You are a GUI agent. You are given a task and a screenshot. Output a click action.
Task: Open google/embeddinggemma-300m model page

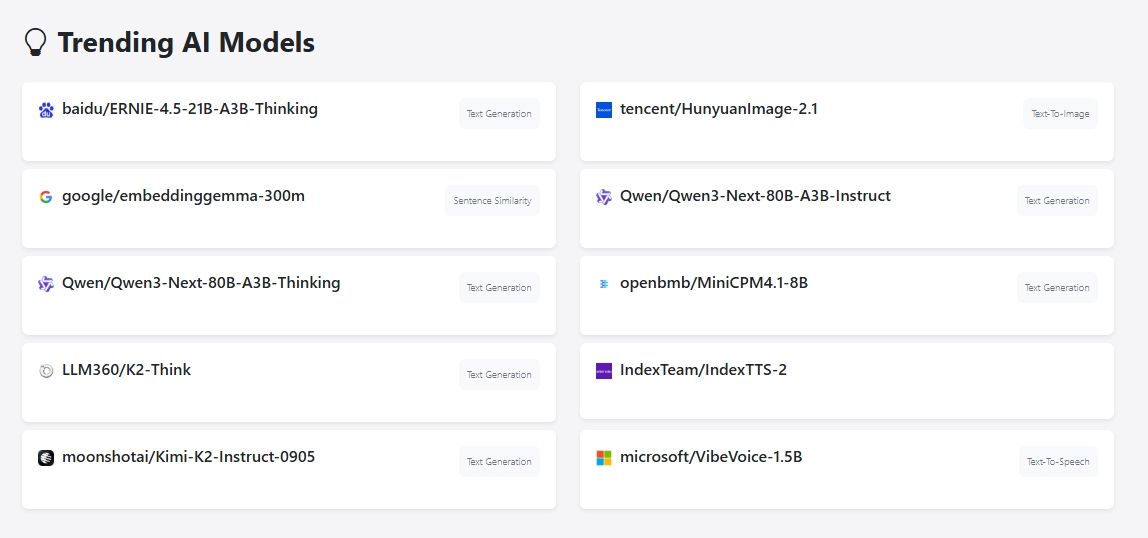183,196
